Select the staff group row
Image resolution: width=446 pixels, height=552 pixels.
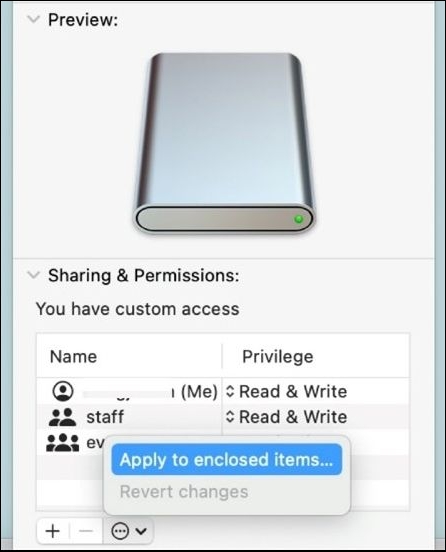point(223,417)
